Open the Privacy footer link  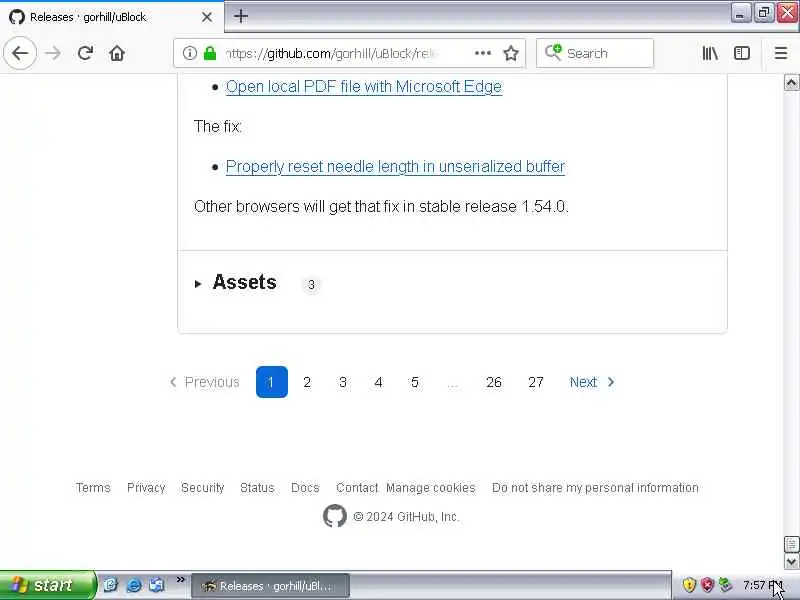coord(146,488)
